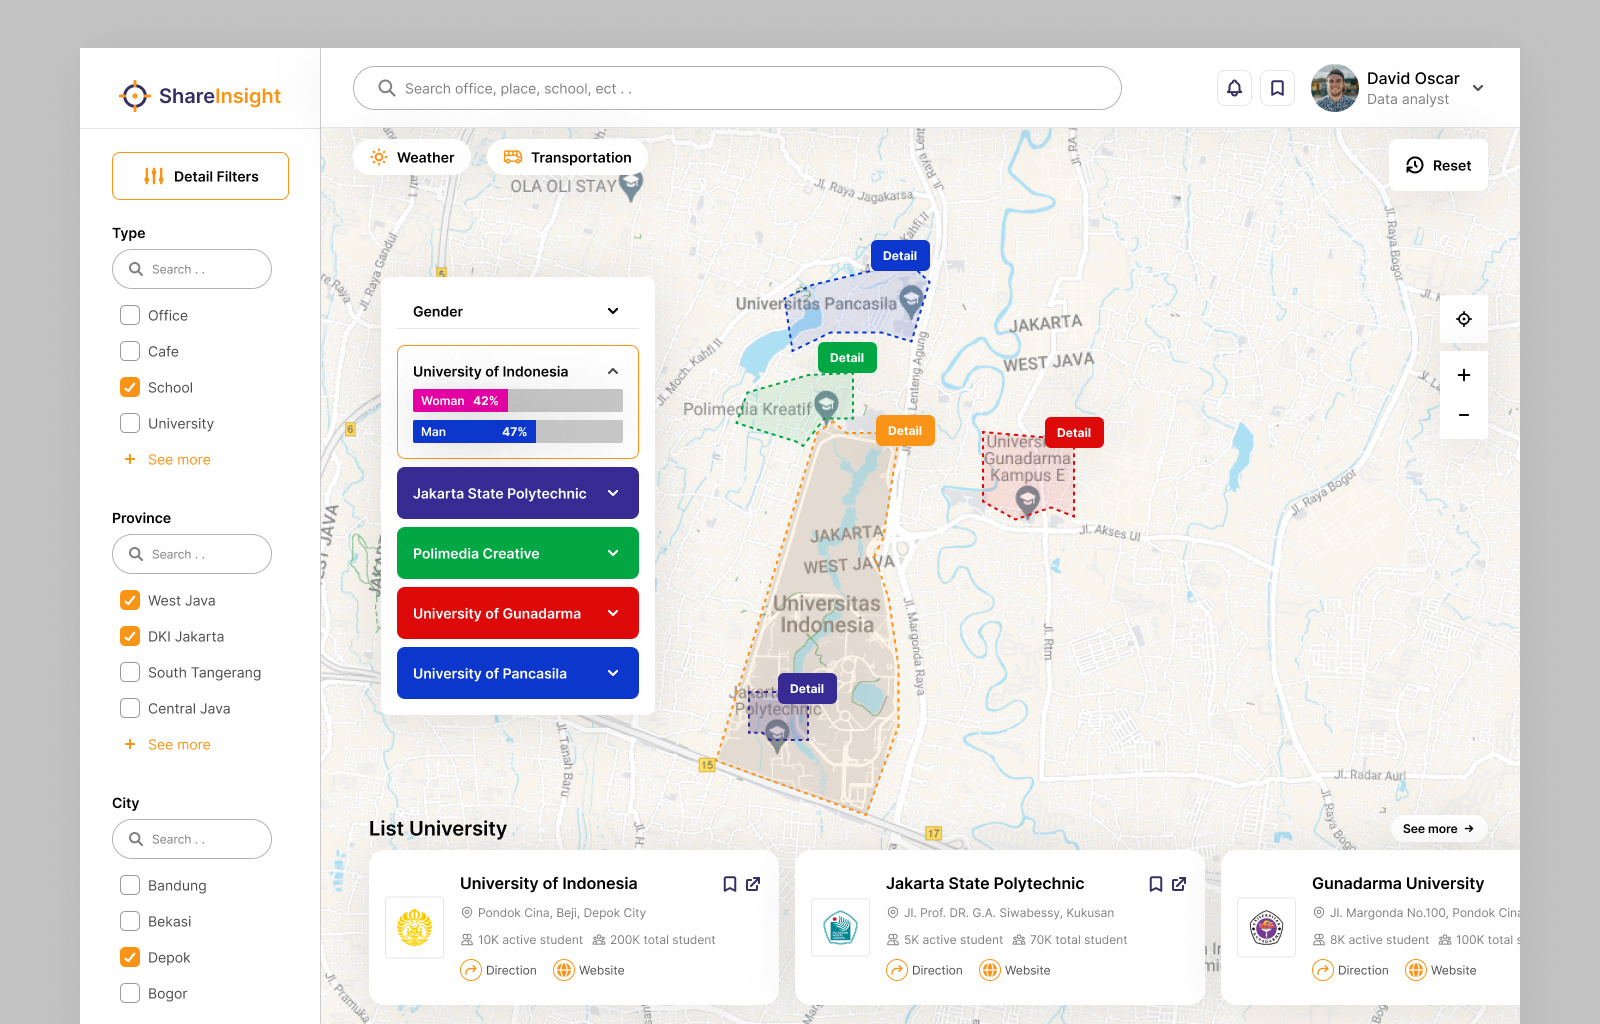Expand the University of Gunadarma entry
The width and height of the screenshot is (1600, 1024).
click(517, 613)
